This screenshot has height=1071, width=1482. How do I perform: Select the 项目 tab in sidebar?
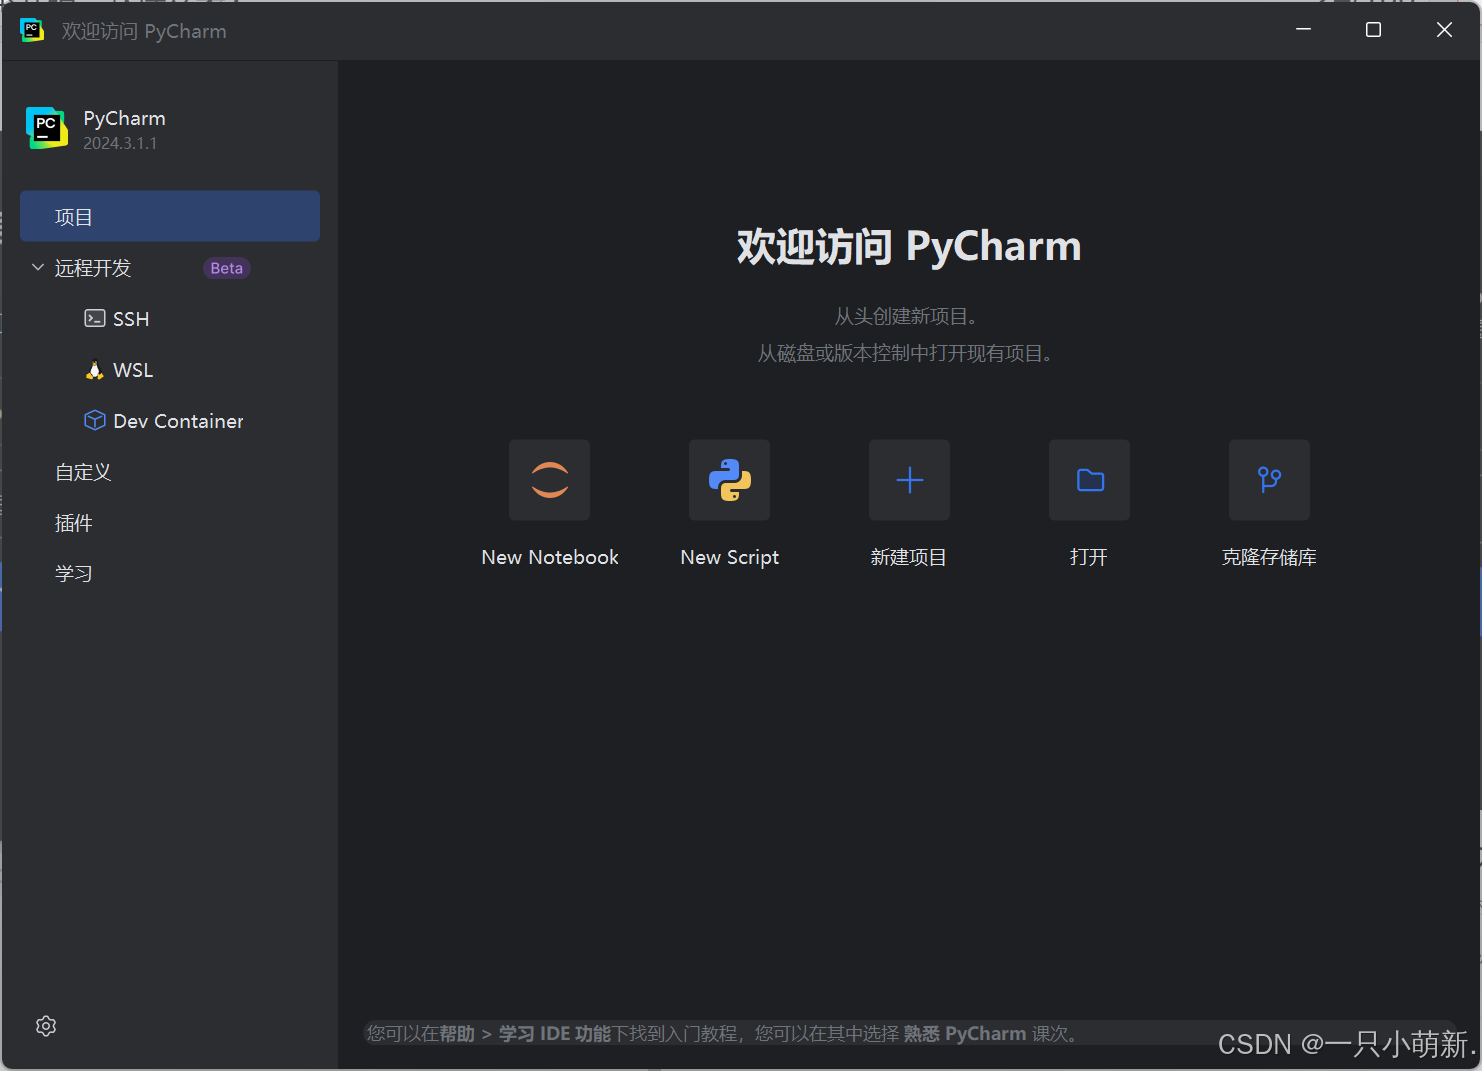pyautogui.click(x=170, y=216)
